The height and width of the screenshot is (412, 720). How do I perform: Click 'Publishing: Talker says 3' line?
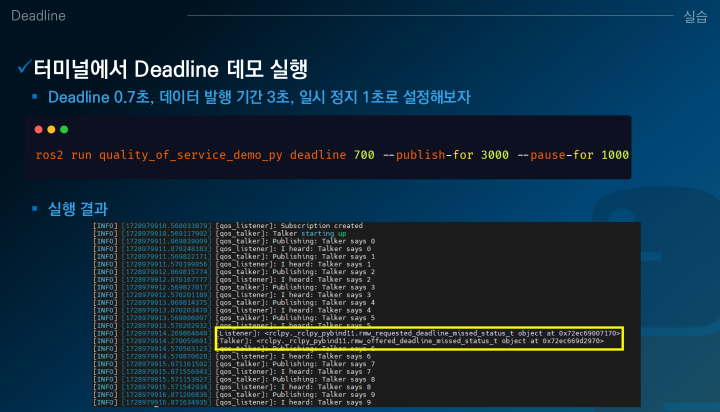234,287
